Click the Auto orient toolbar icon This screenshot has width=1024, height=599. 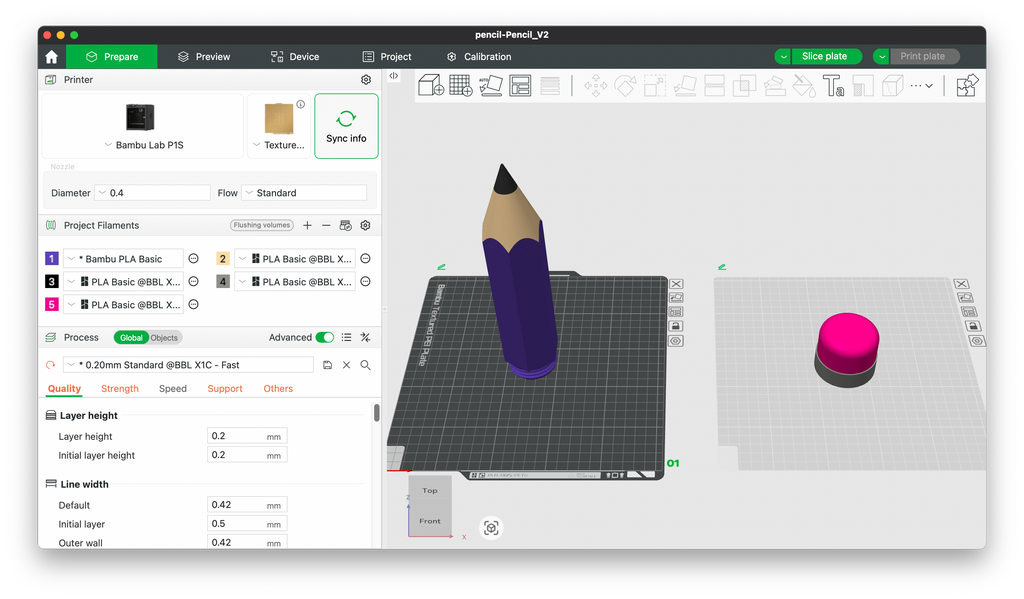(x=490, y=86)
